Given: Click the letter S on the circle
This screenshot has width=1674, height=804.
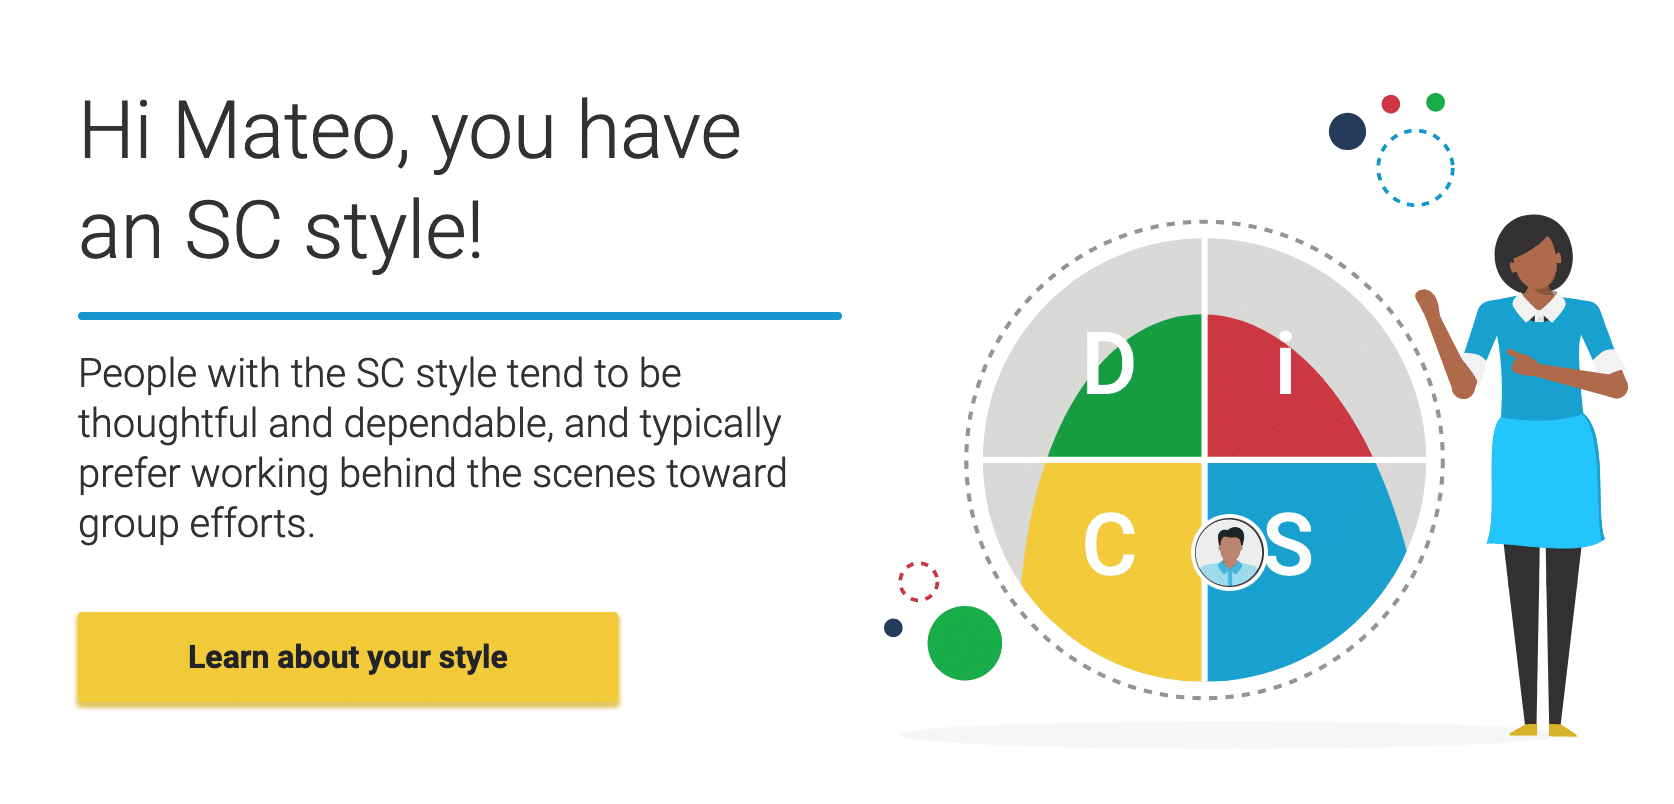Looking at the screenshot, I should click(1289, 545).
